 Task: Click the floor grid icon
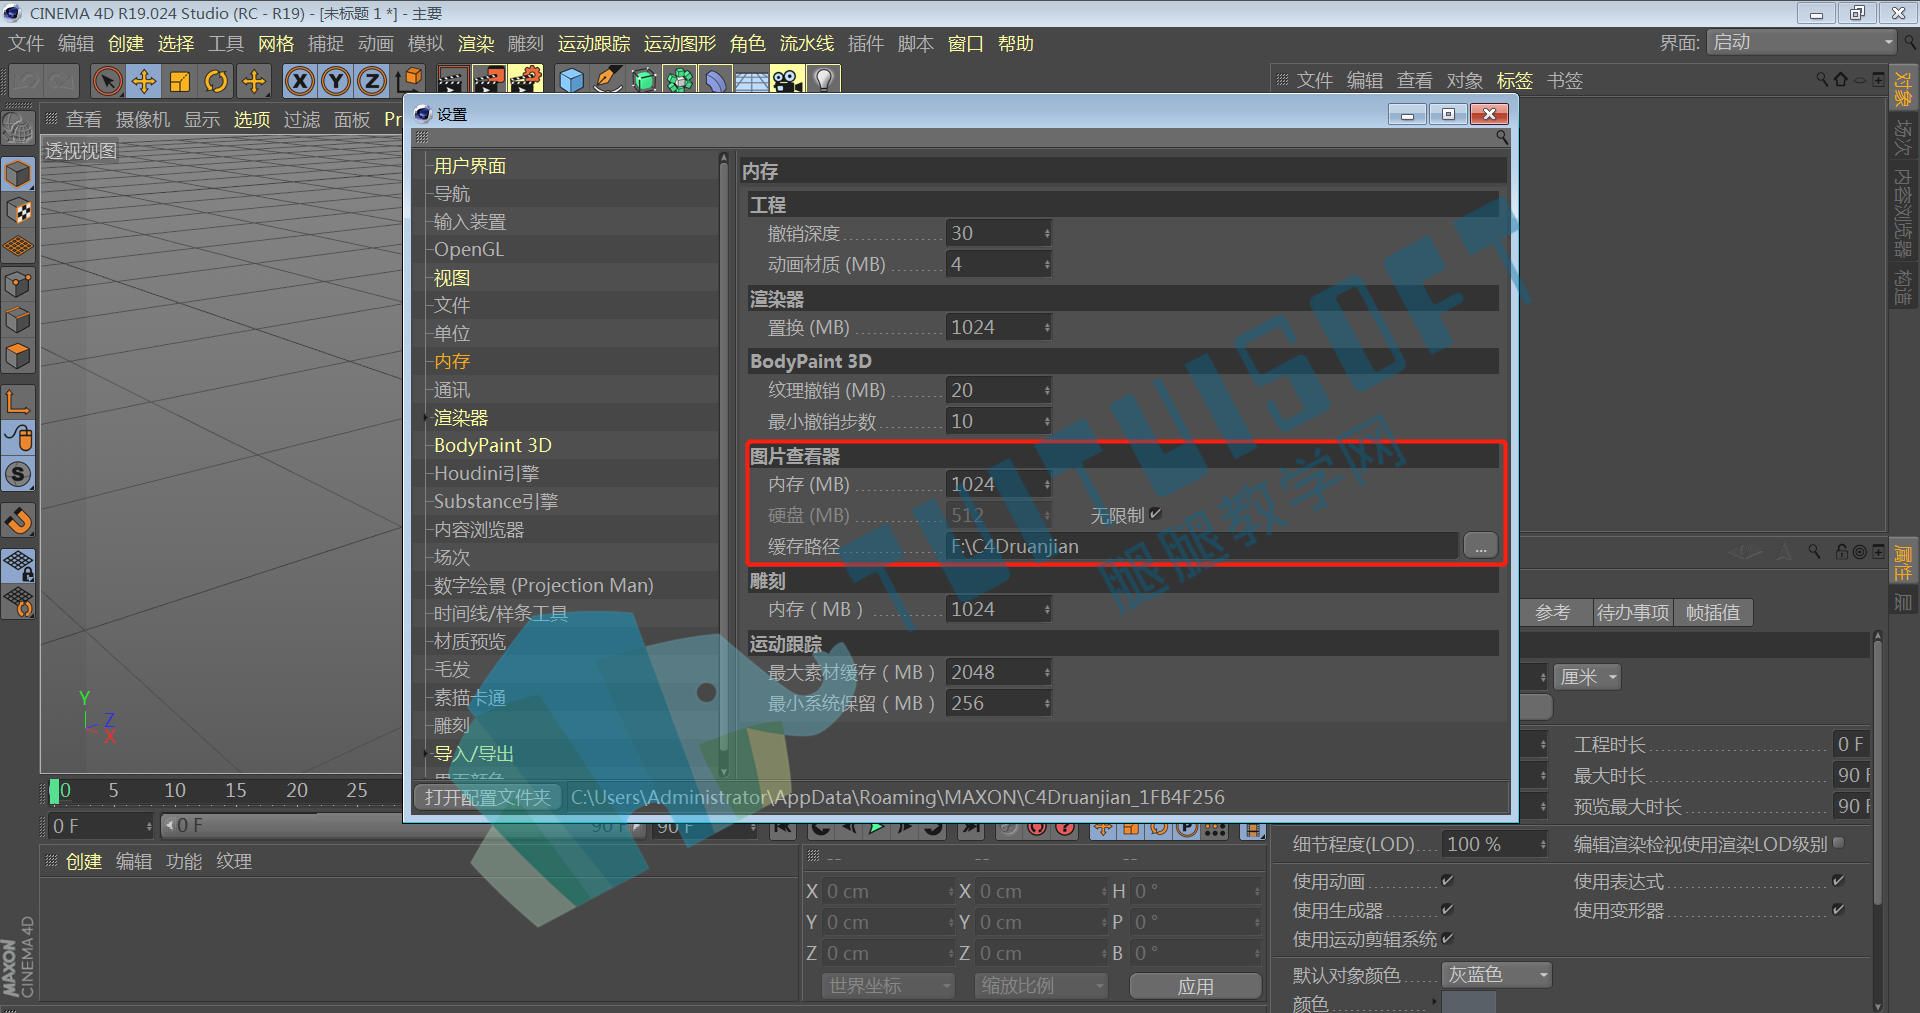pos(752,80)
